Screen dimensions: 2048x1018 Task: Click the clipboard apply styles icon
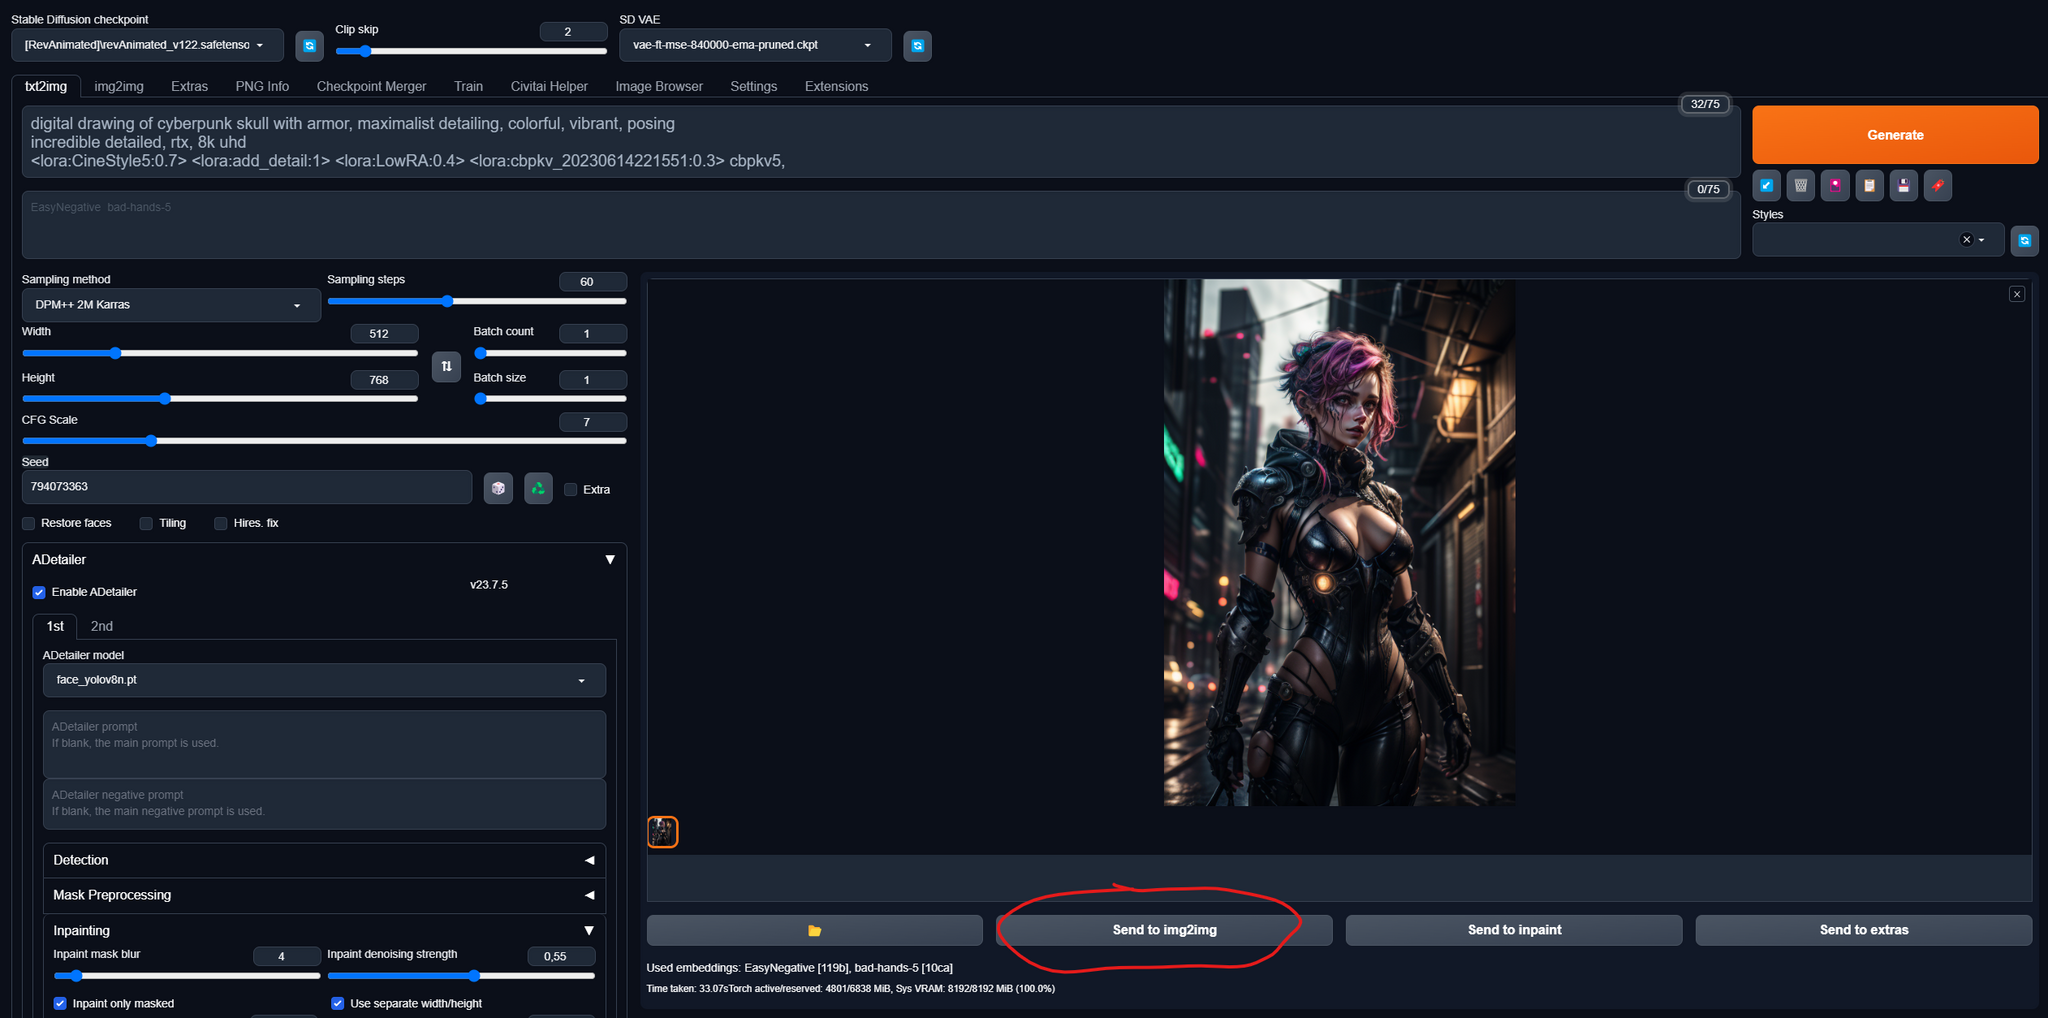1869,185
